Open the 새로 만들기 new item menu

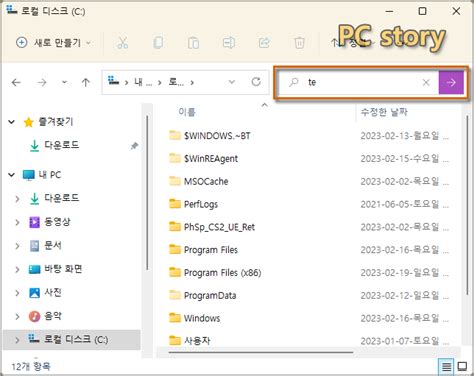[53, 43]
